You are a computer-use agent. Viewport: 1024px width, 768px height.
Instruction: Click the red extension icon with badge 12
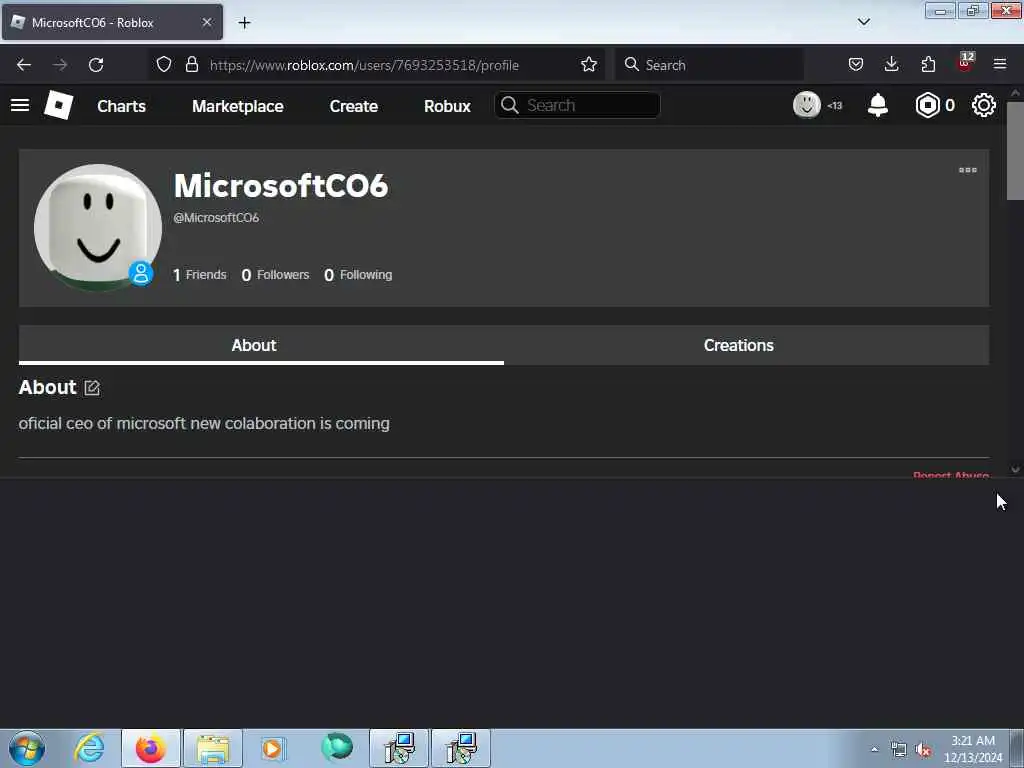click(x=965, y=63)
